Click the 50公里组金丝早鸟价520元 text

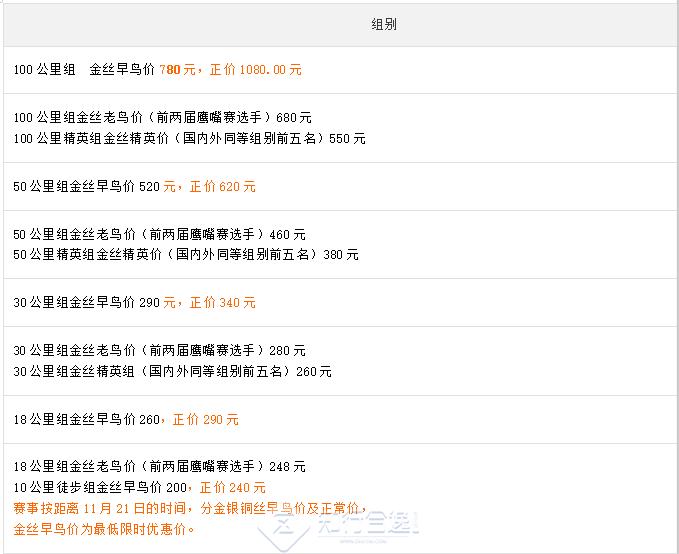click(x=95, y=187)
